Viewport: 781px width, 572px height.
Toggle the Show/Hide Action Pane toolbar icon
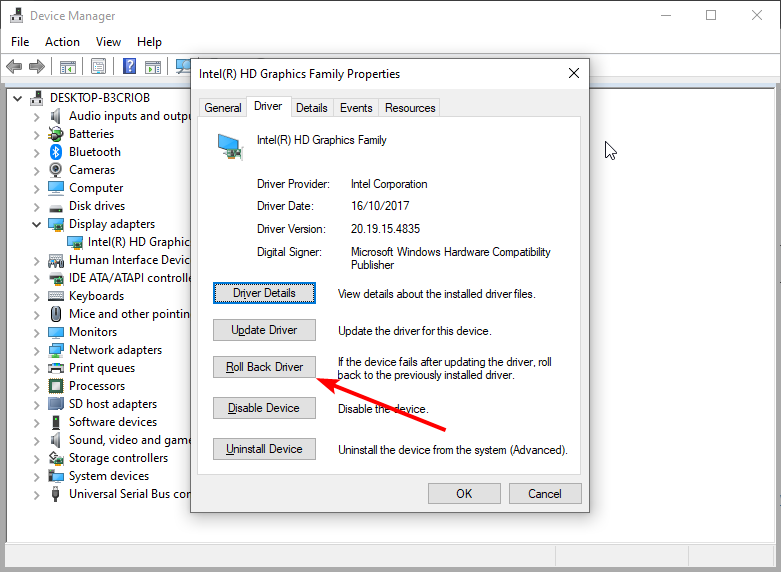coord(152,66)
